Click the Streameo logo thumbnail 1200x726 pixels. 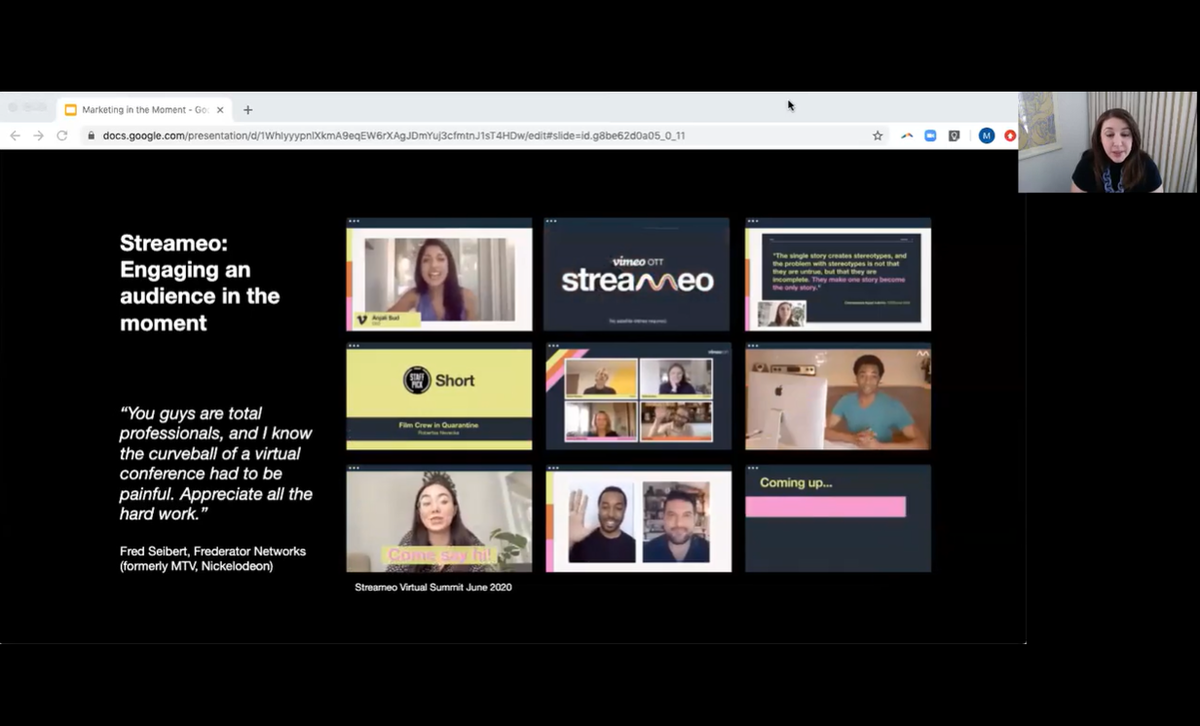[638, 274]
